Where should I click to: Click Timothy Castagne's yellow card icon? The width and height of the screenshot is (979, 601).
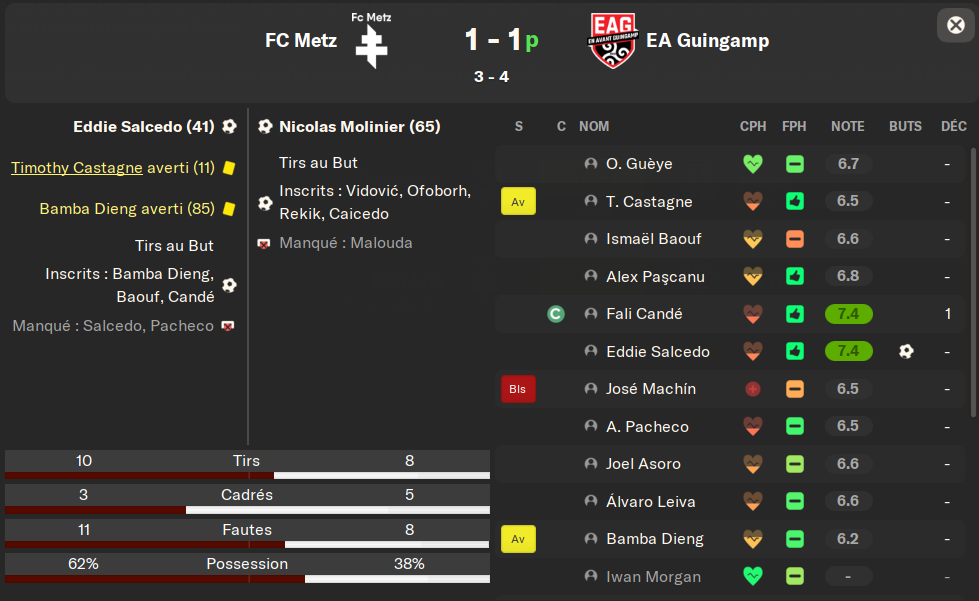[x=229, y=169]
